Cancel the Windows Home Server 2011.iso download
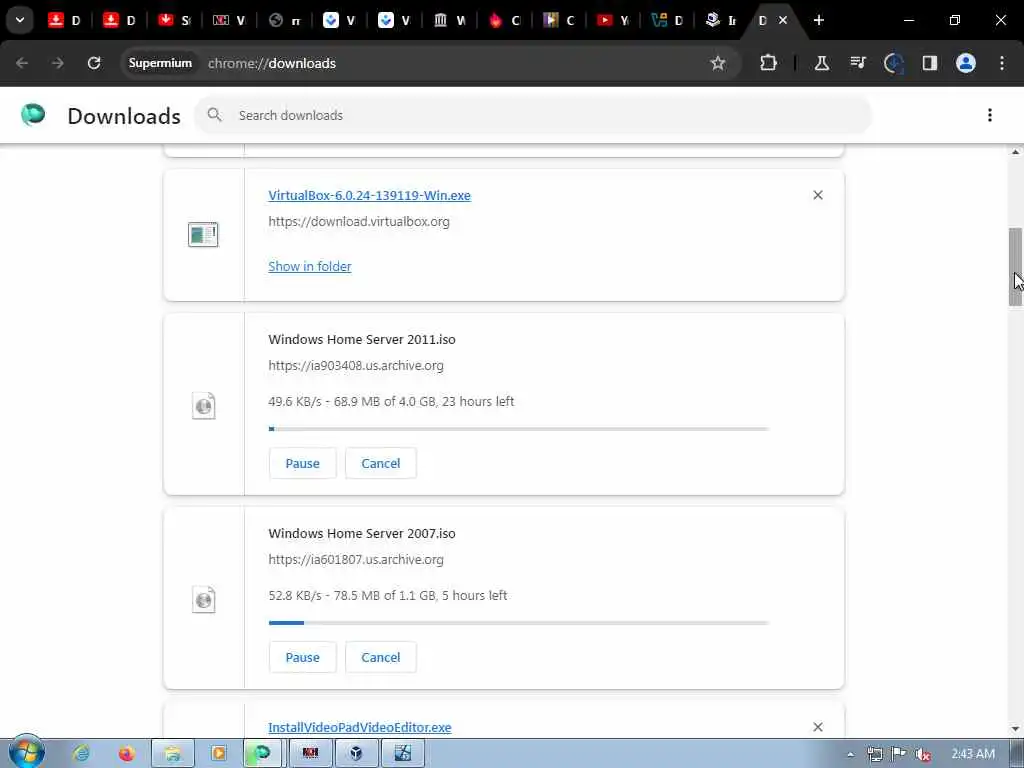Screen dimensions: 1024x768 381,463
